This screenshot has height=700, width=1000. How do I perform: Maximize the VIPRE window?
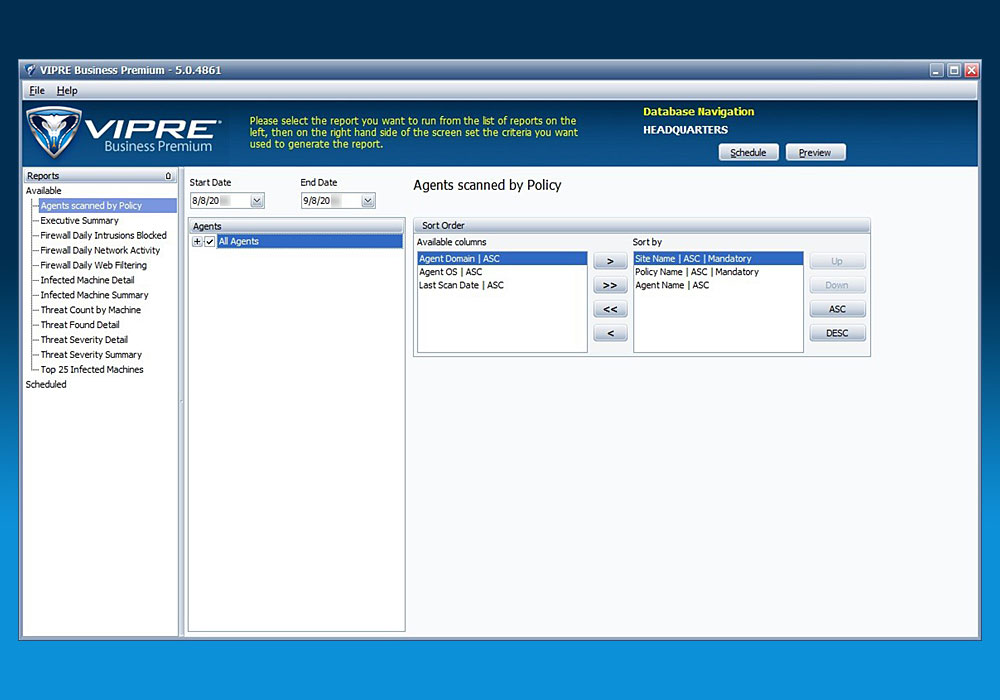[954, 70]
